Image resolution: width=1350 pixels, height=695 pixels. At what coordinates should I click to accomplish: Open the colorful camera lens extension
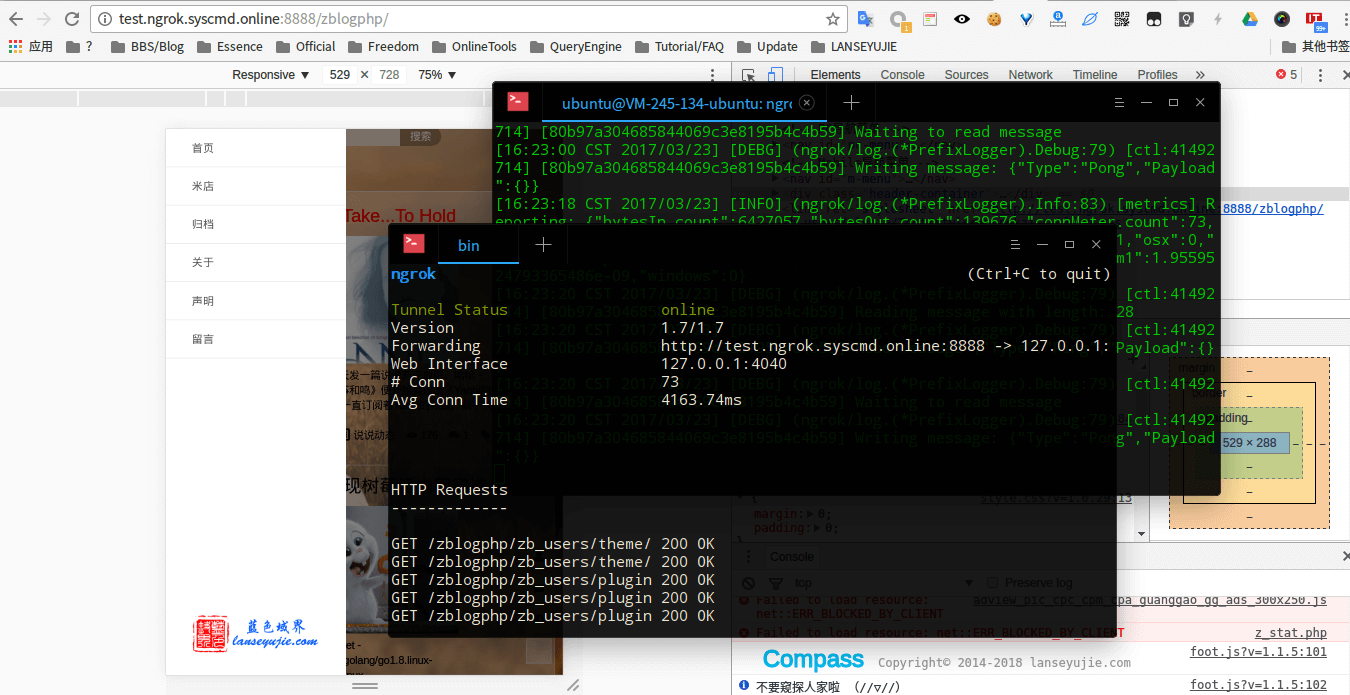point(1282,19)
